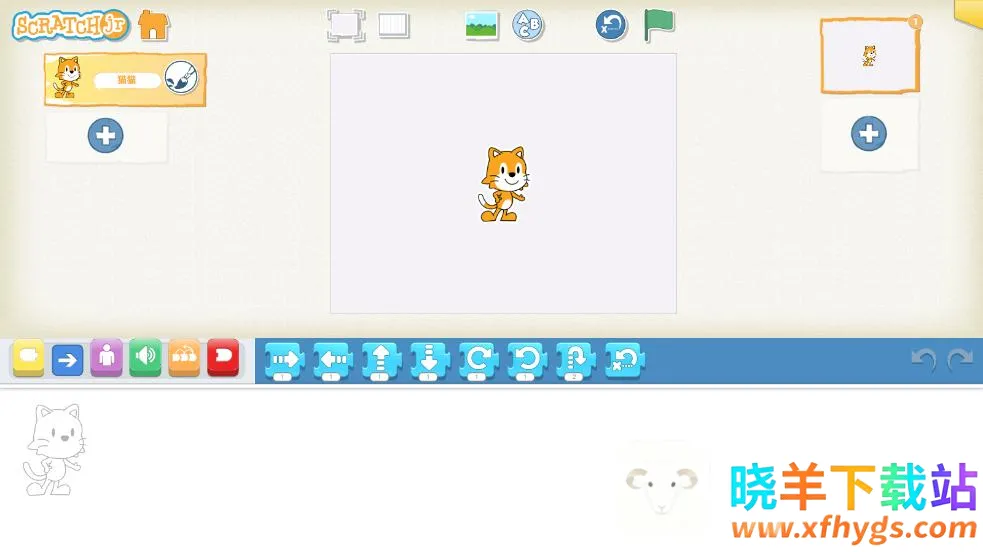Click the cat character name field
Screen dimensions: 983x552
click(127, 80)
